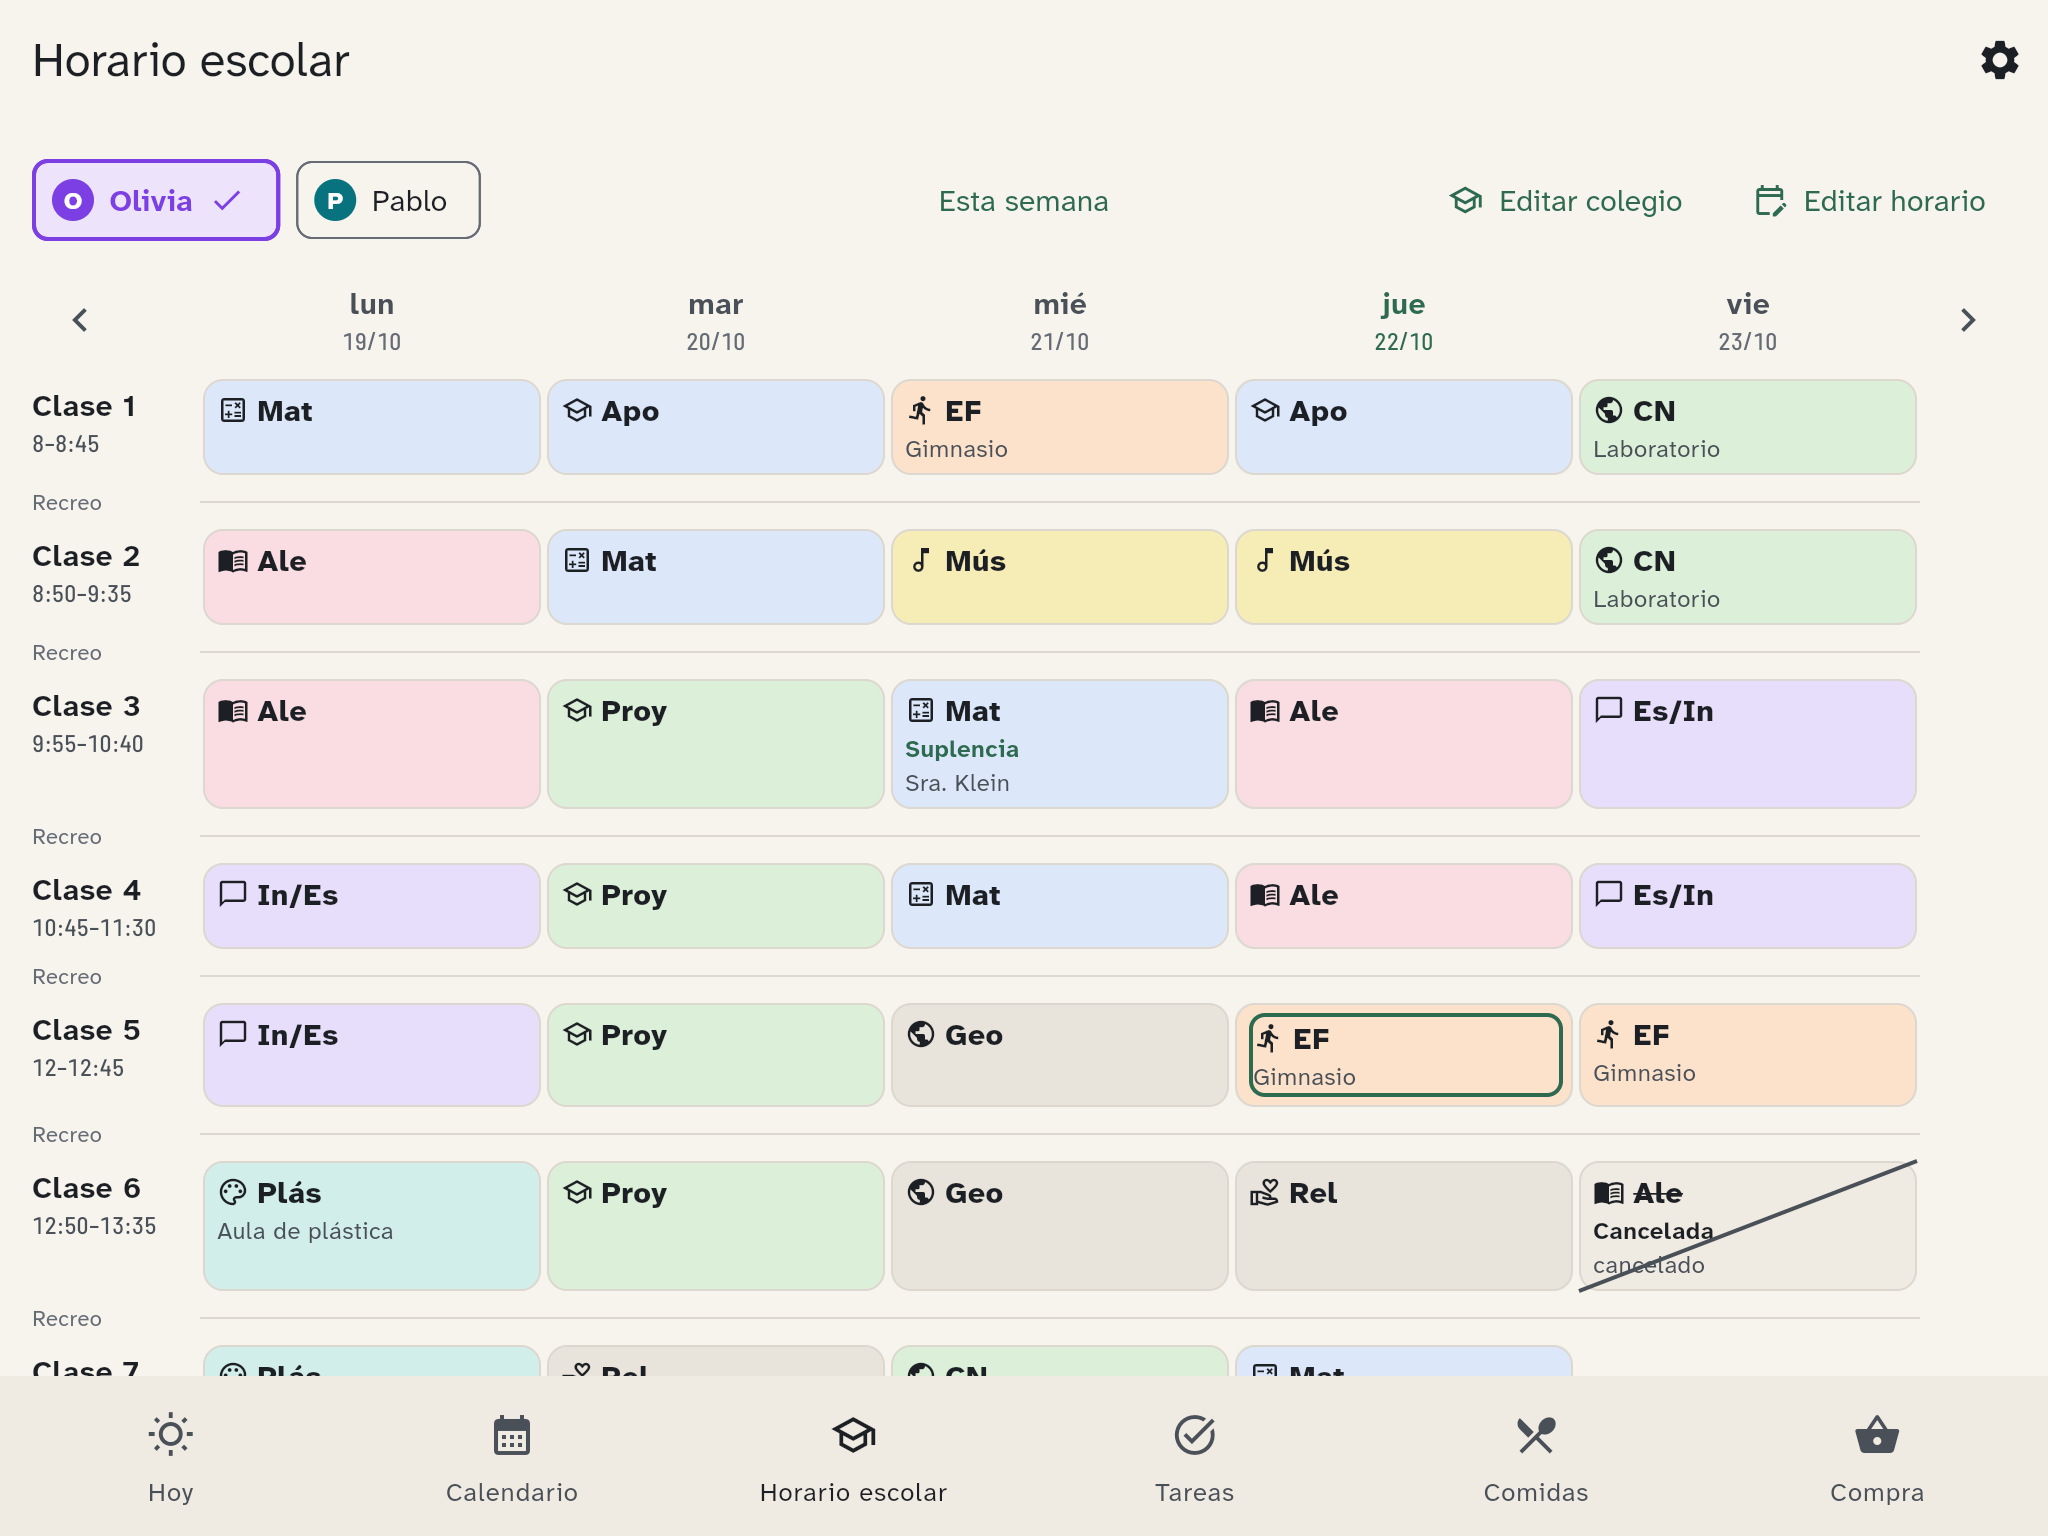
Task: Open settings with the gear icon
Action: pos(1999,61)
